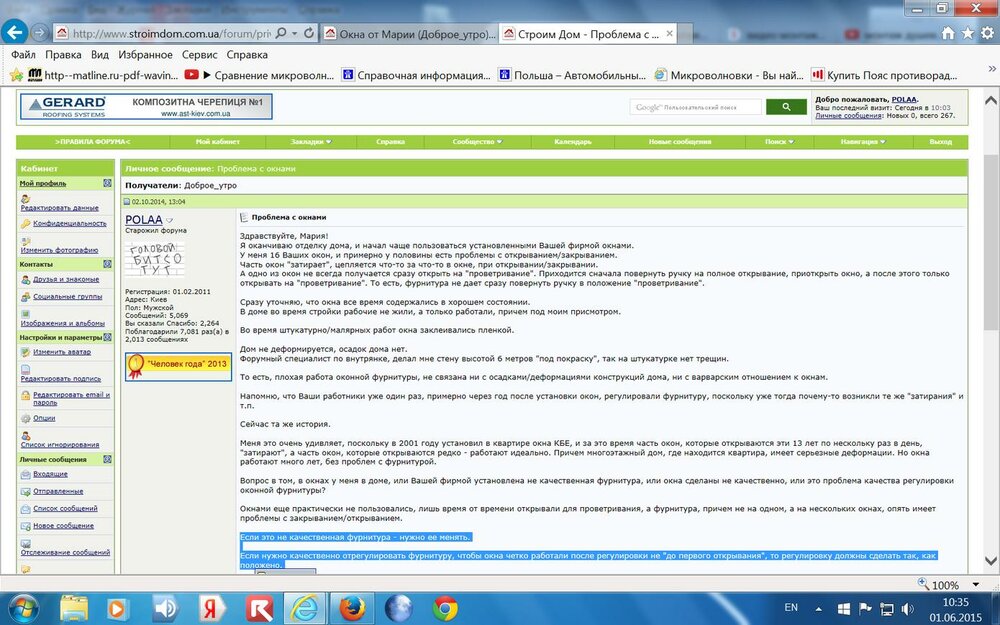Launch Firefox from the taskbar
This screenshot has height=625, width=1000.
352,609
